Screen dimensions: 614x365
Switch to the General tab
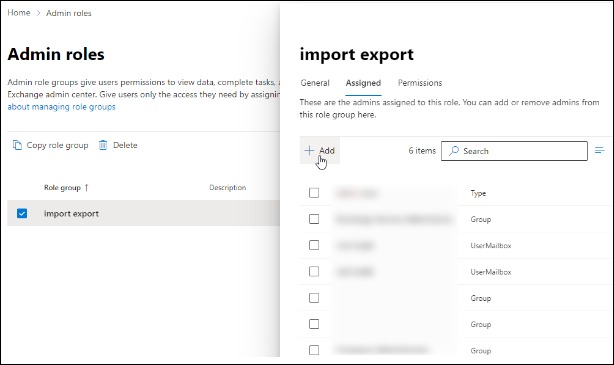[x=315, y=83]
